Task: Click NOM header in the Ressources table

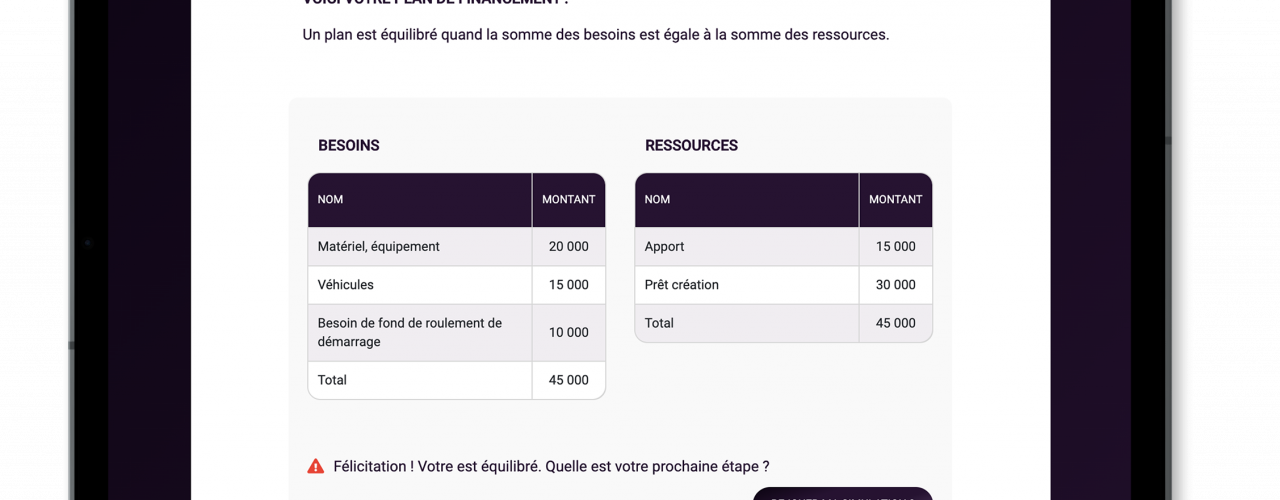Action: (657, 199)
